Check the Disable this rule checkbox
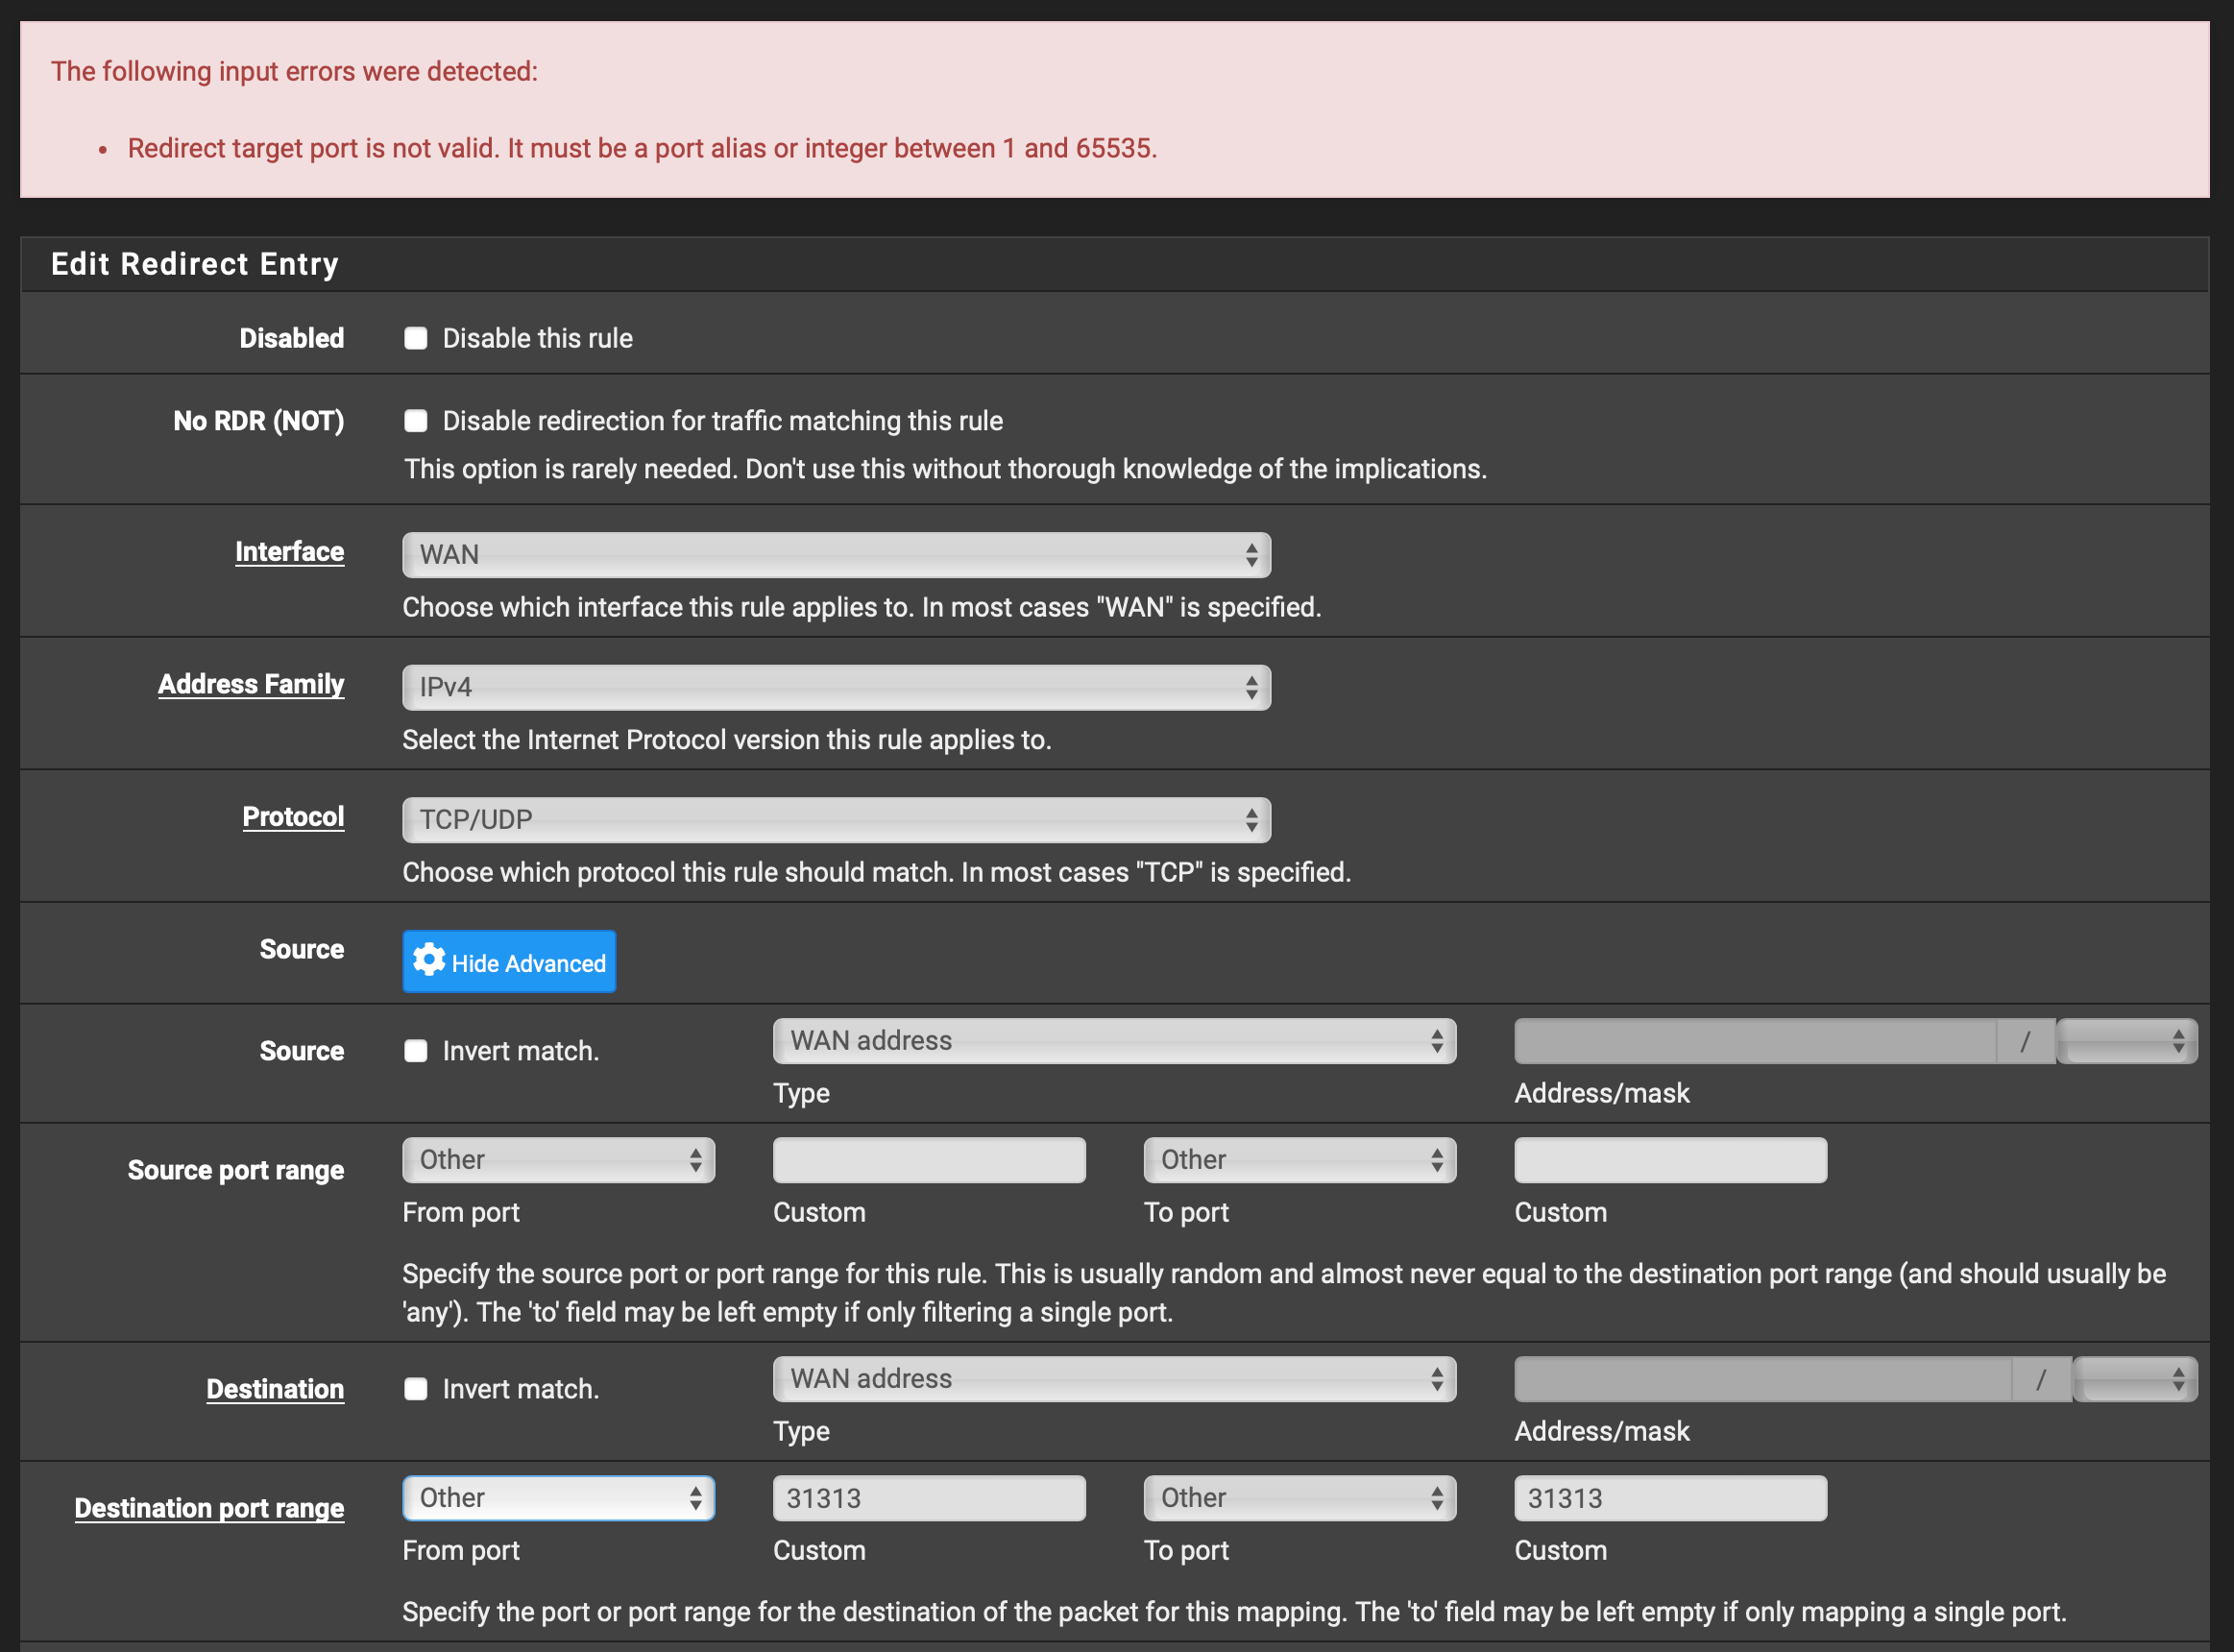The height and width of the screenshot is (1652, 2234). pyautogui.click(x=416, y=338)
